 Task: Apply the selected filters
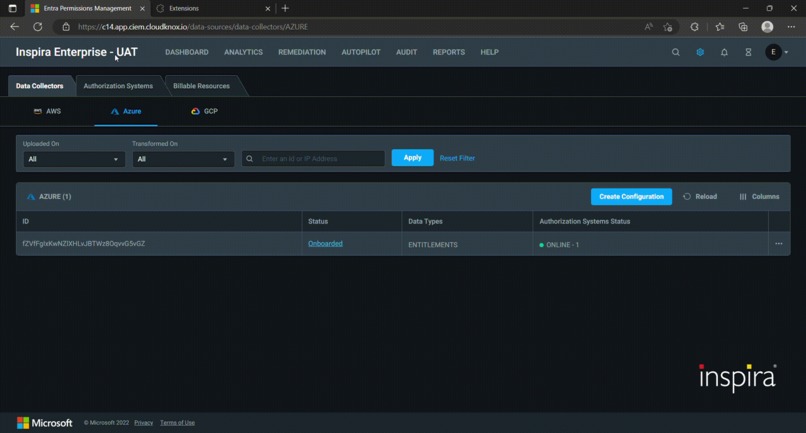412,158
